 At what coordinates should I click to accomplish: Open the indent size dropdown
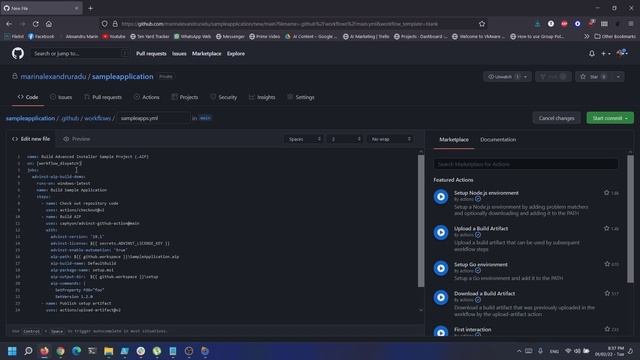[345, 139]
